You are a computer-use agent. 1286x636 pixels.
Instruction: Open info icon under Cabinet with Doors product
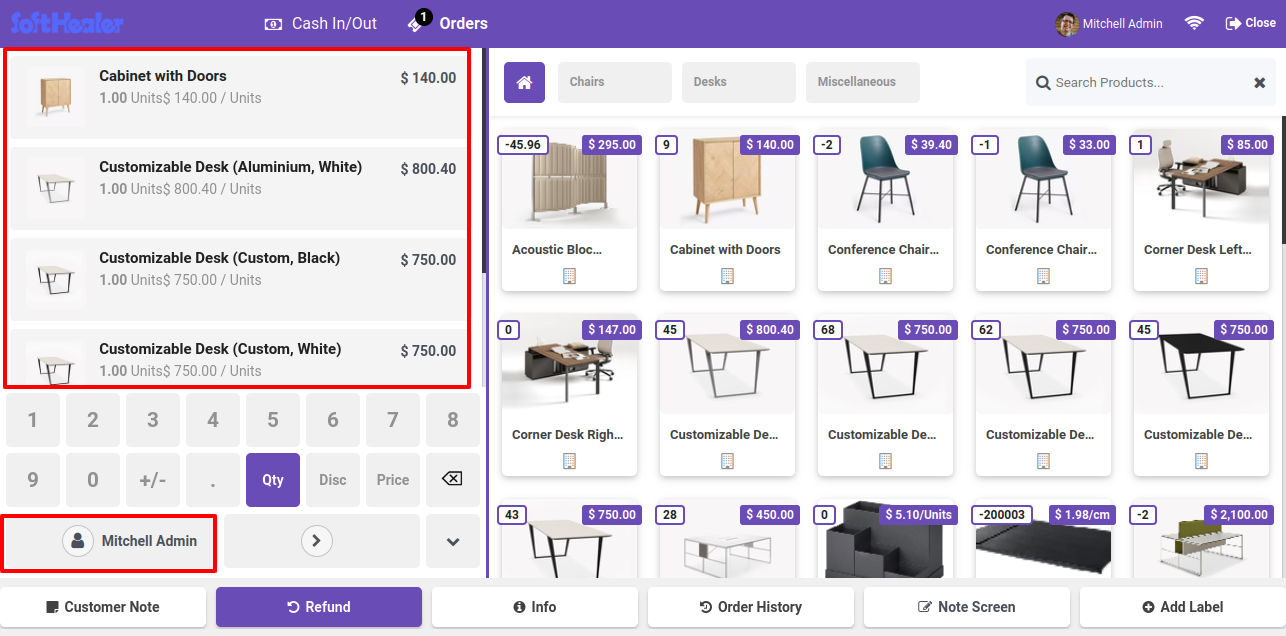[727, 276]
